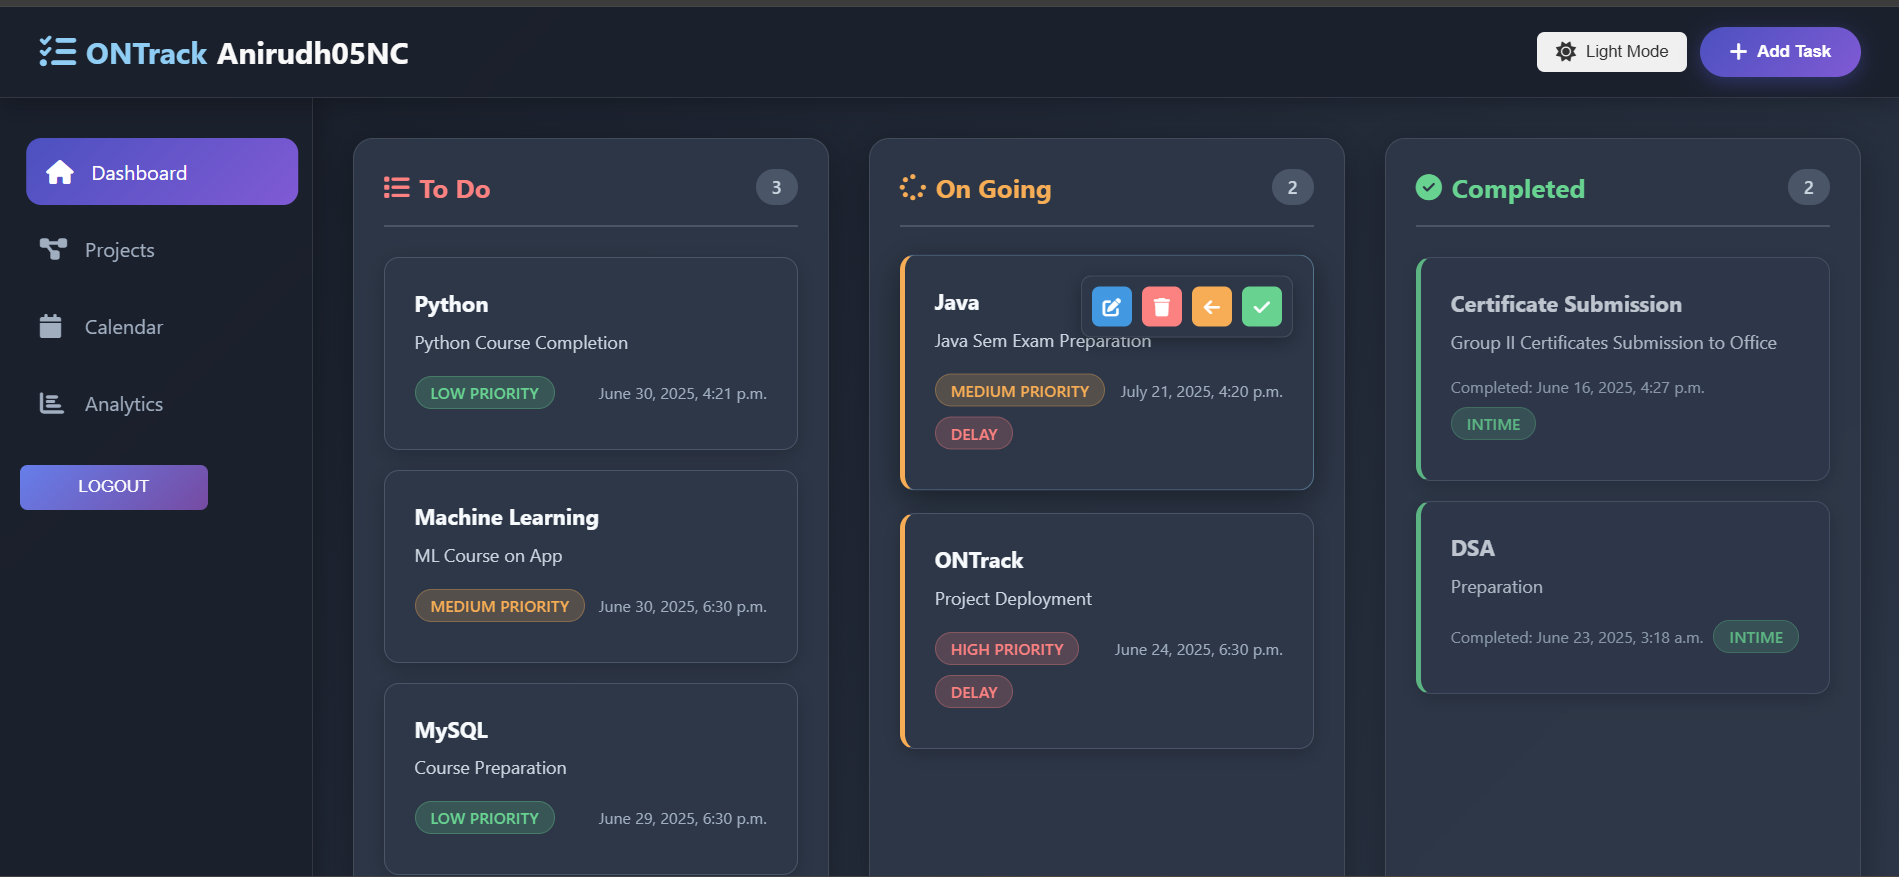Click the edit icon on Java task
Image resolution: width=1899 pixels, height=877 pixels.
coord(1111,307)
